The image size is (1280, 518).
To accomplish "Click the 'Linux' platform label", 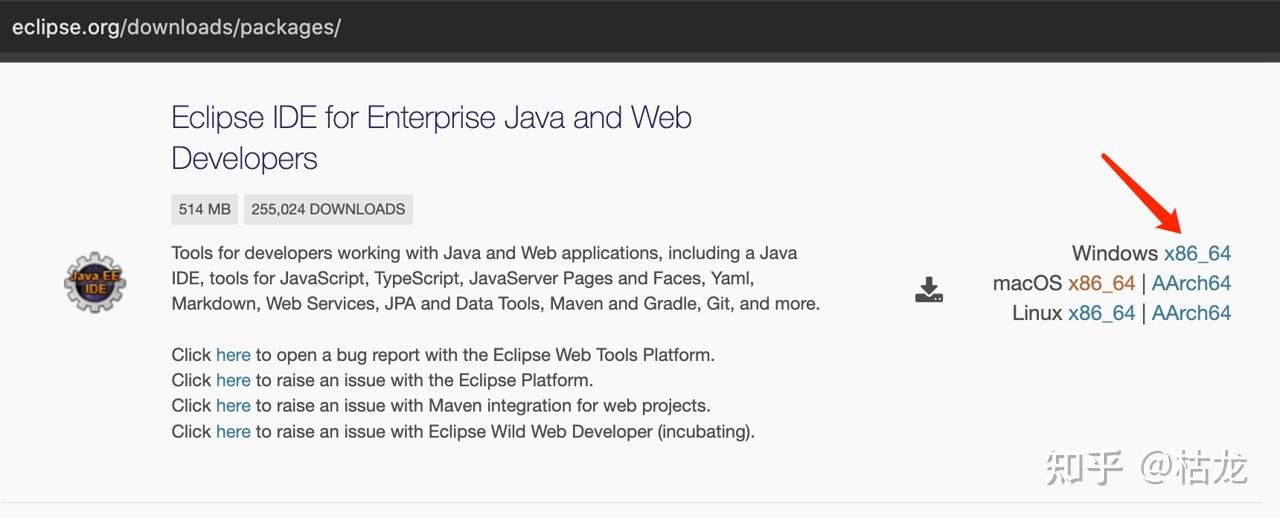I will pos(1037,313).
